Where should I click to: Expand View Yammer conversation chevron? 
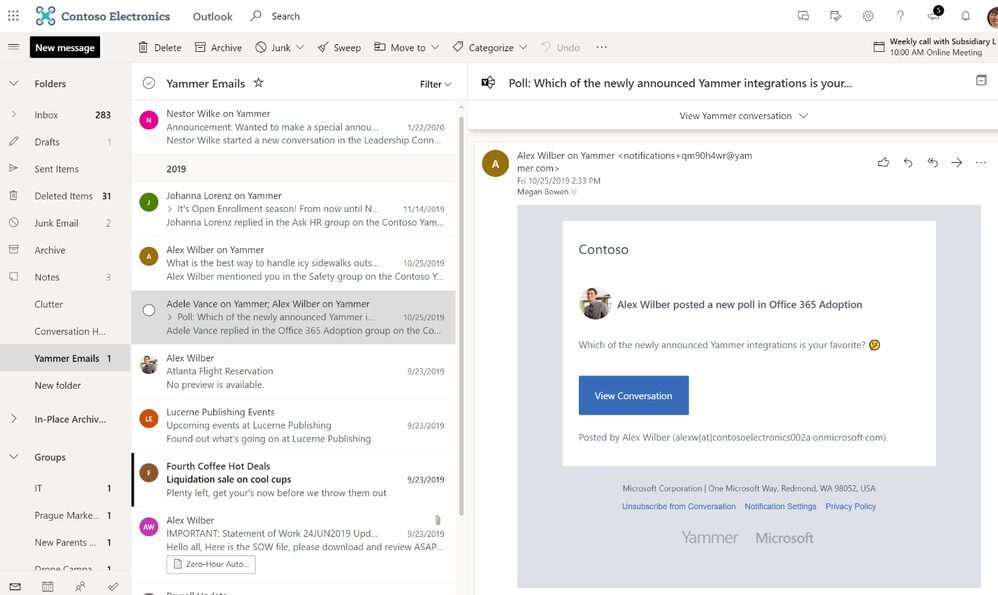coord(803,116)
